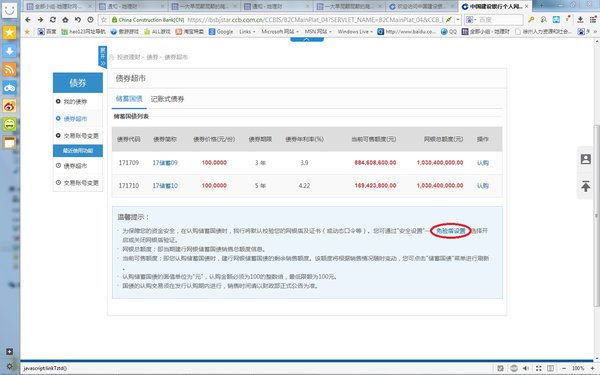This screenshot has width=600, height=375.
Task: Toggle the sound mute icon in status bar
Action: click(526, 368)
